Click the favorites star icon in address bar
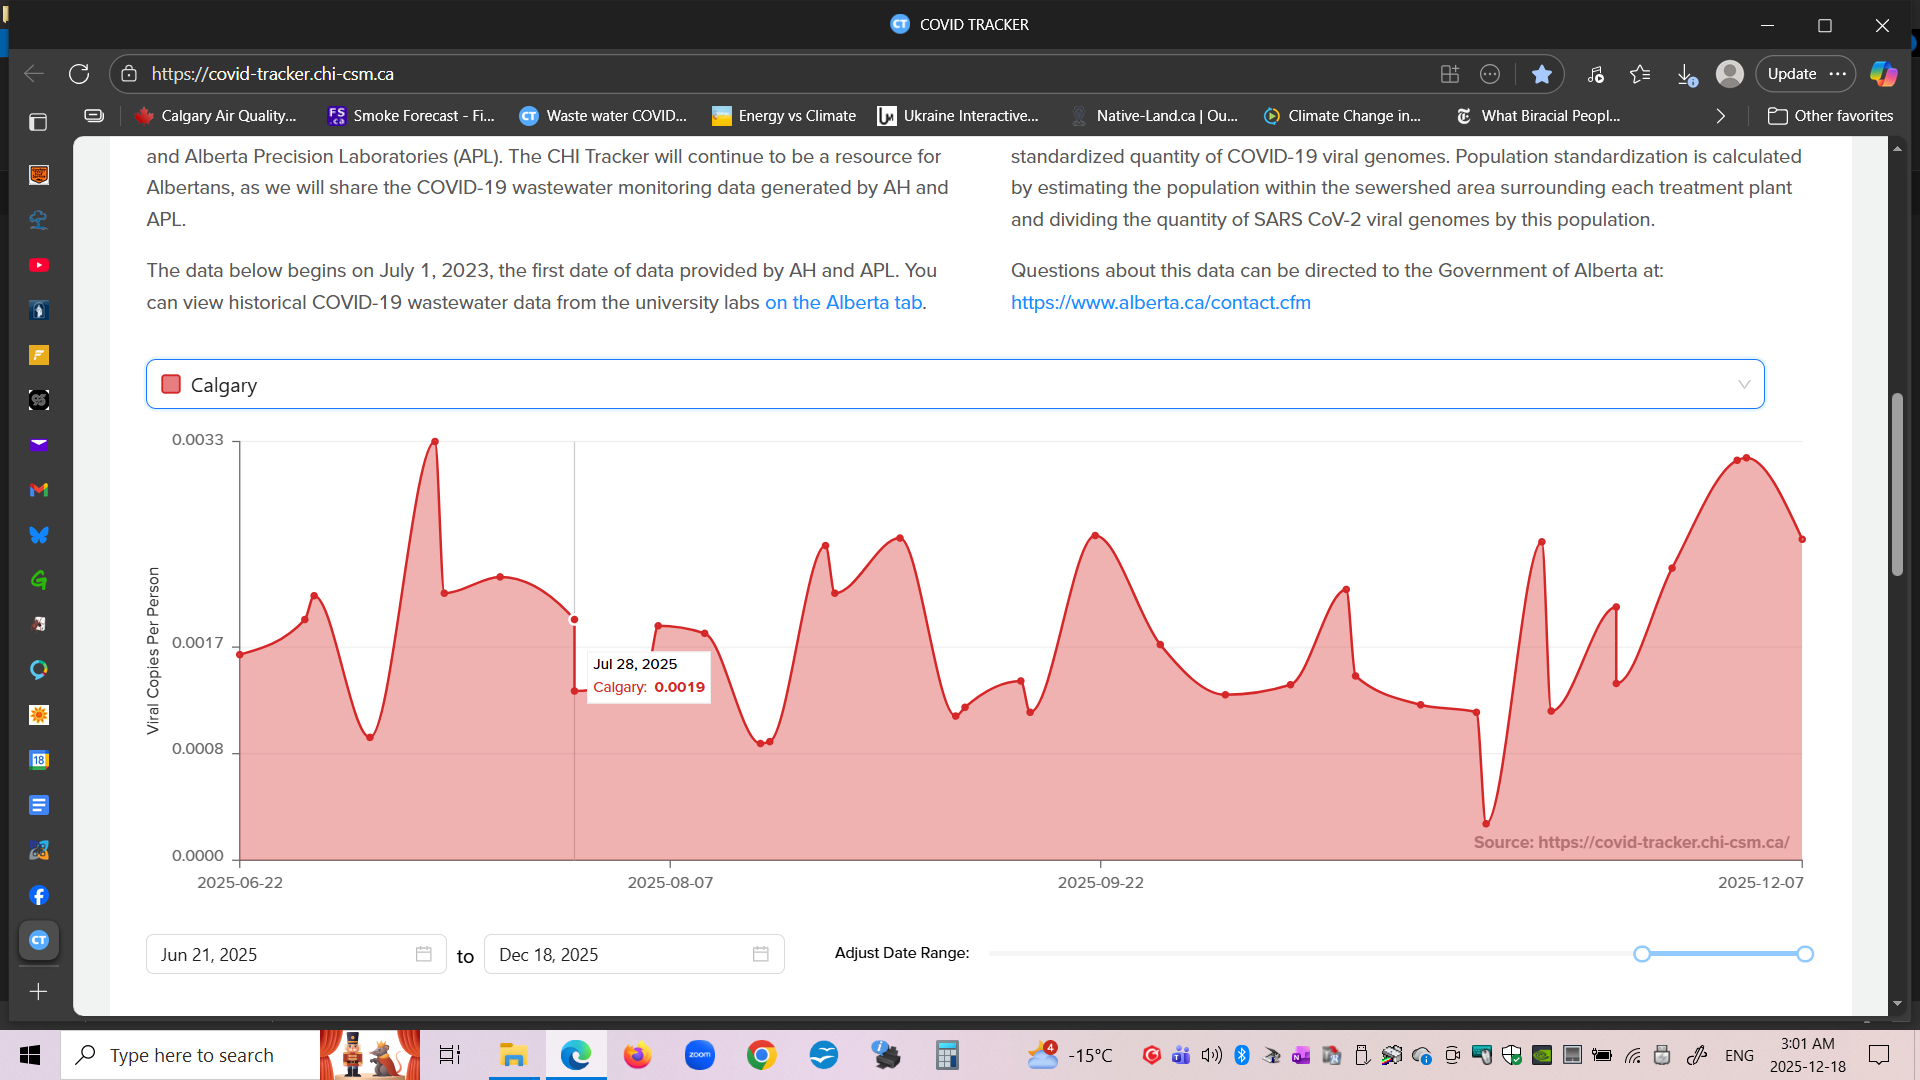The height and width of the screenshot is (1080, 1920). point(1541,74)
